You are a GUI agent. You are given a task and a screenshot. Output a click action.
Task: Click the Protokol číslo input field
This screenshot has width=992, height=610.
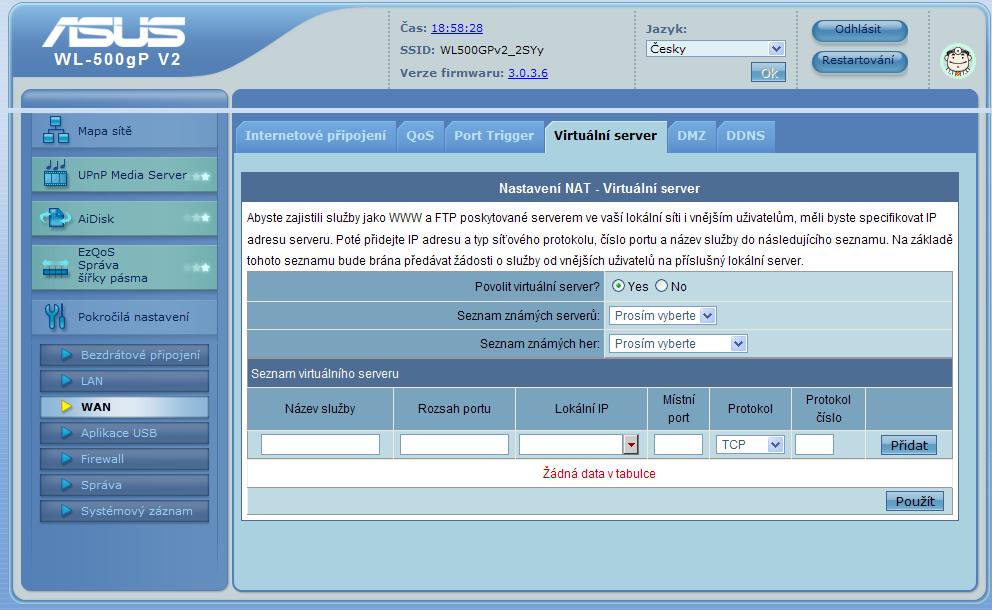point(814,445)
